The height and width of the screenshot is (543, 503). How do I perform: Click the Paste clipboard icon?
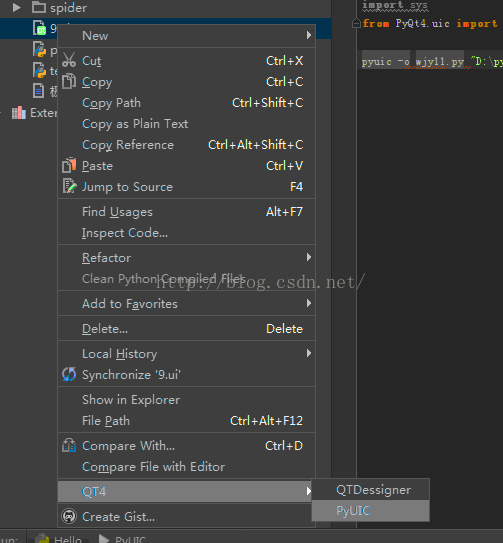coord(69,165)
